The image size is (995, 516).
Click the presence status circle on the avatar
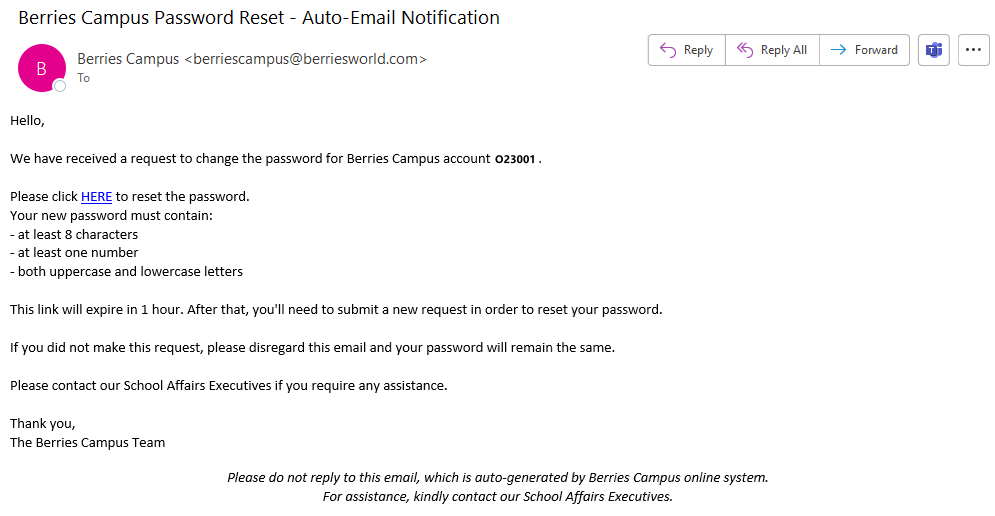click(60, 86)
